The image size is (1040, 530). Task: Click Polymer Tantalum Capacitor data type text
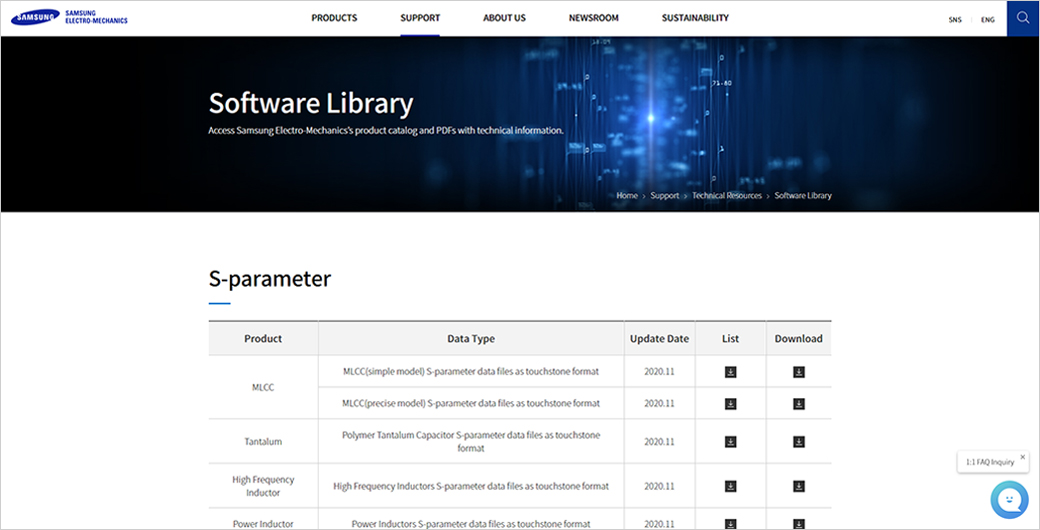471,442
